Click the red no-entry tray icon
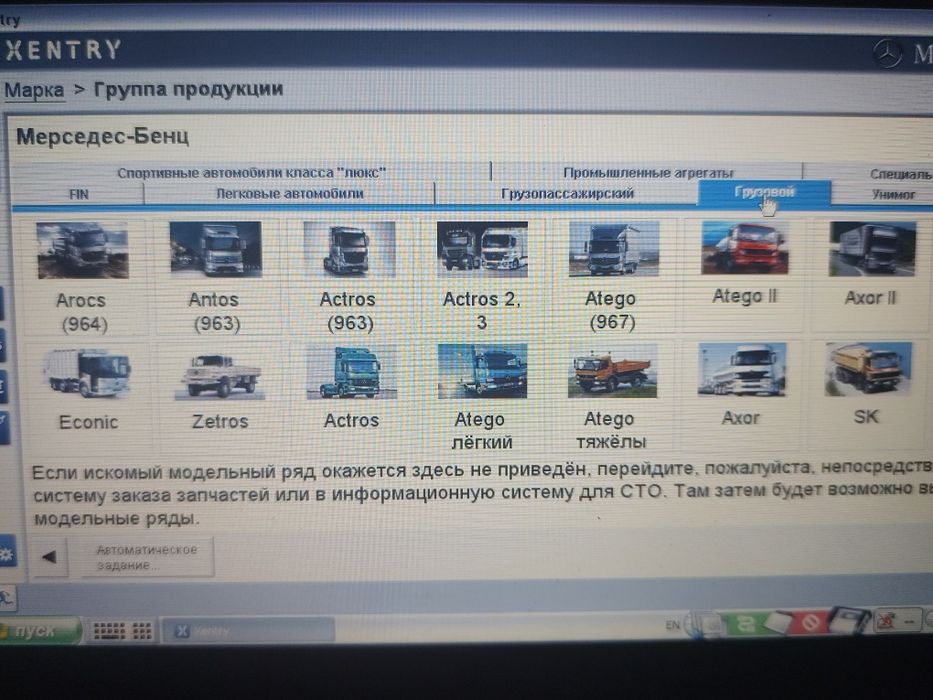This screenshot has height=700, width=933. [809, 623]
